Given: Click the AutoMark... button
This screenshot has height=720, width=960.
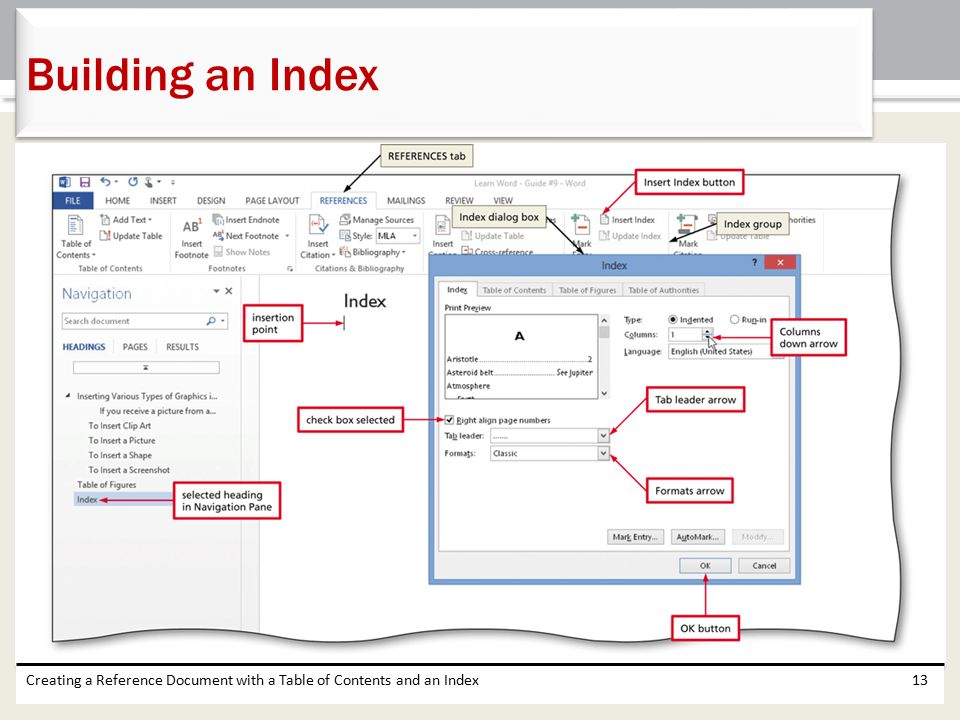Looking at the screenshot, I should pos(698,537).
